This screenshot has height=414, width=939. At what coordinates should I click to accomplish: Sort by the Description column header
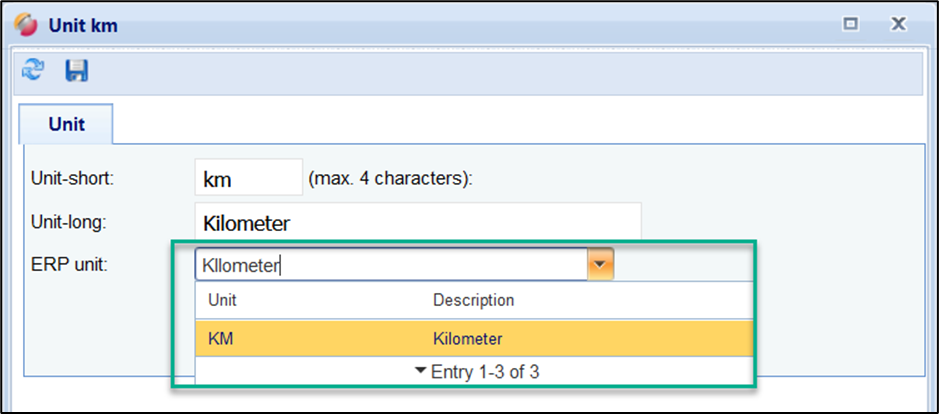tap(473, 300)
